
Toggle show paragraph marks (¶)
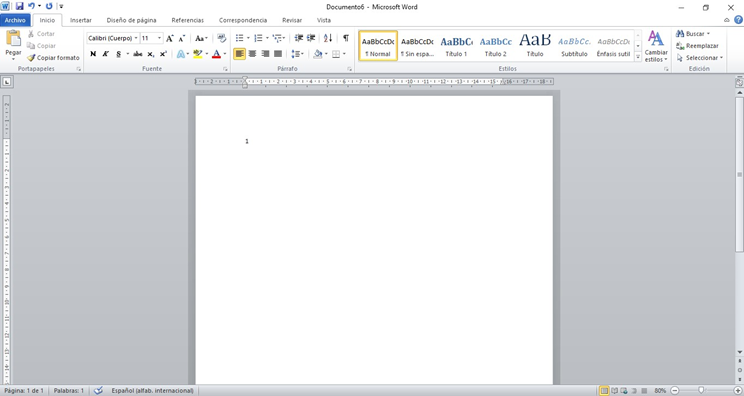346,38
